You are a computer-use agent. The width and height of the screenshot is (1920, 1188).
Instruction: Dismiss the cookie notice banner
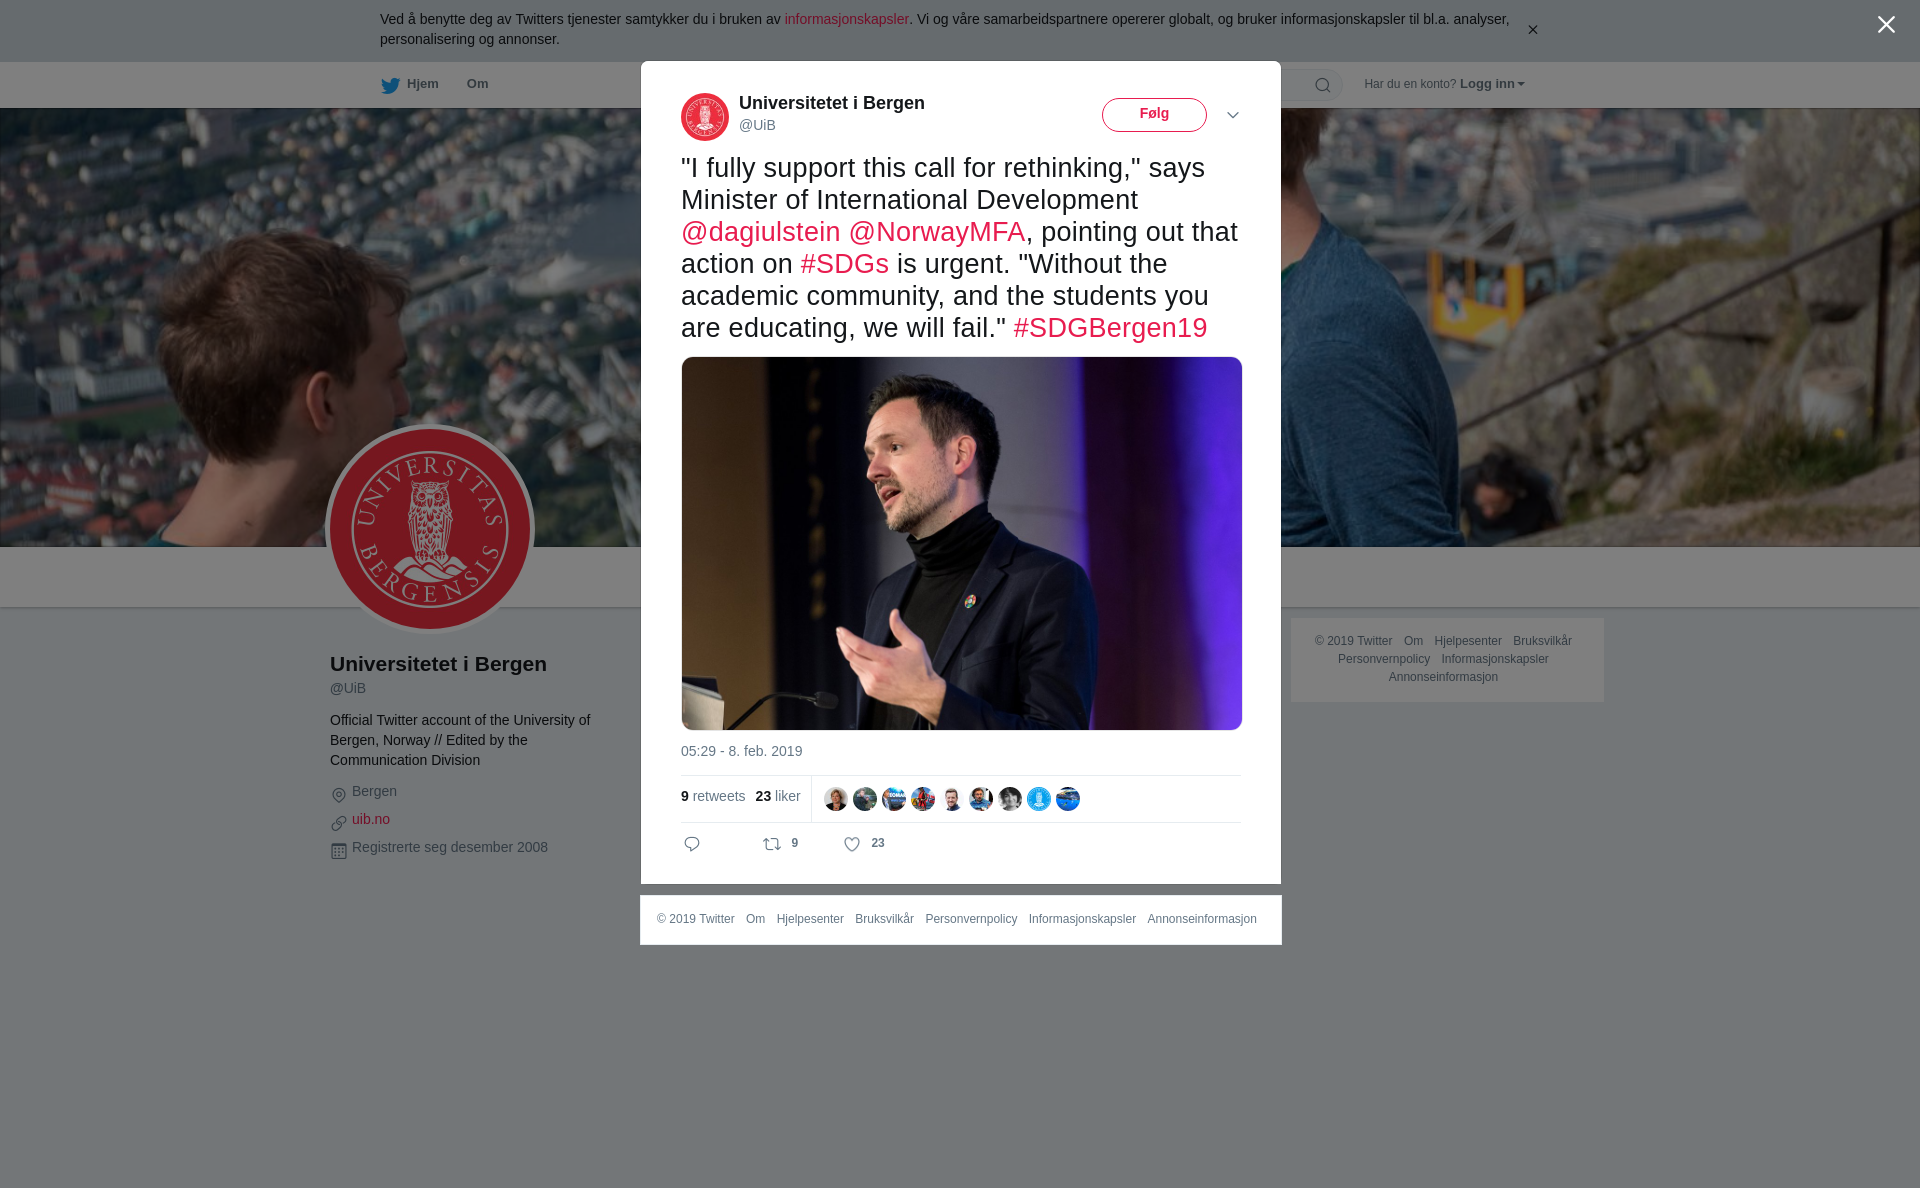click(1532, 30)
